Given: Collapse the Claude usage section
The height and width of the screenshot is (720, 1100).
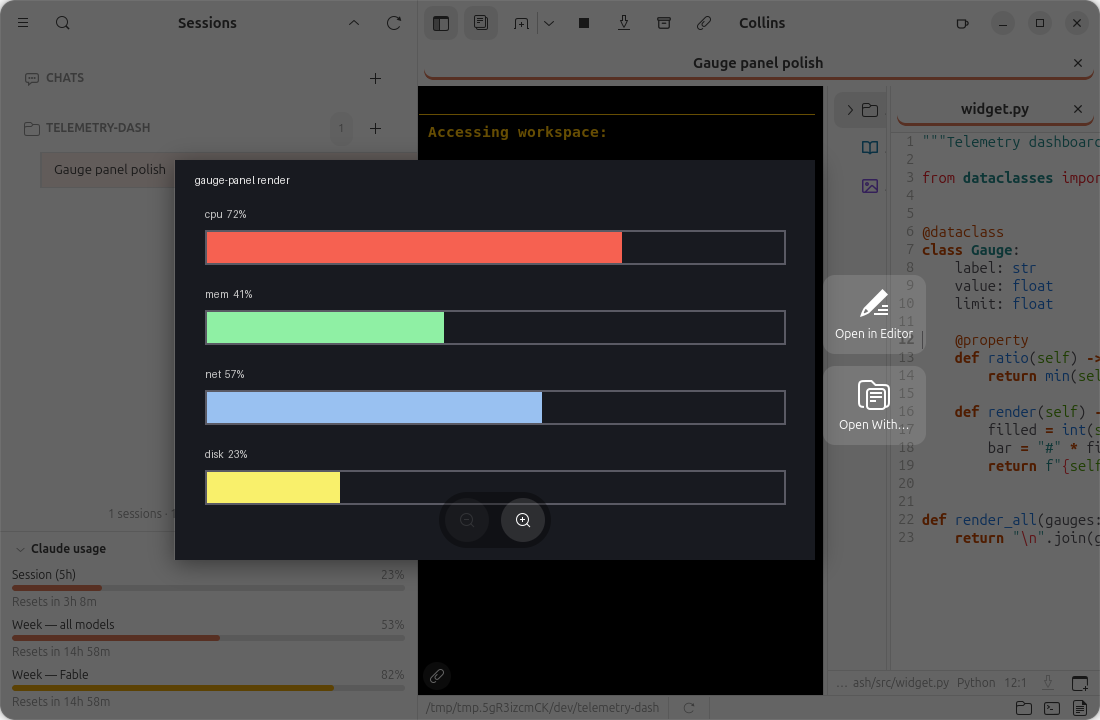Looking at the screenshot, I should pos(20,549).
